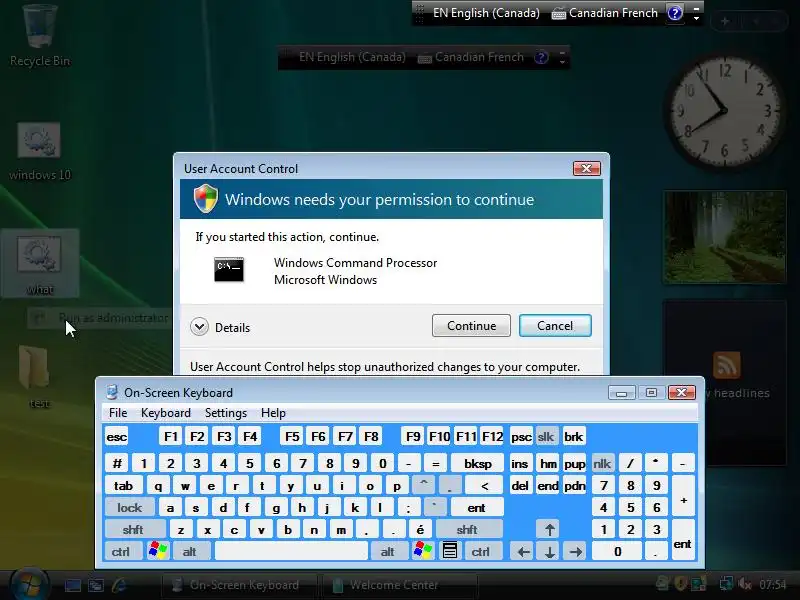Click the main ent key beside the letters
The height and width of the screenshot is (600, 800).
coord(477,508)
